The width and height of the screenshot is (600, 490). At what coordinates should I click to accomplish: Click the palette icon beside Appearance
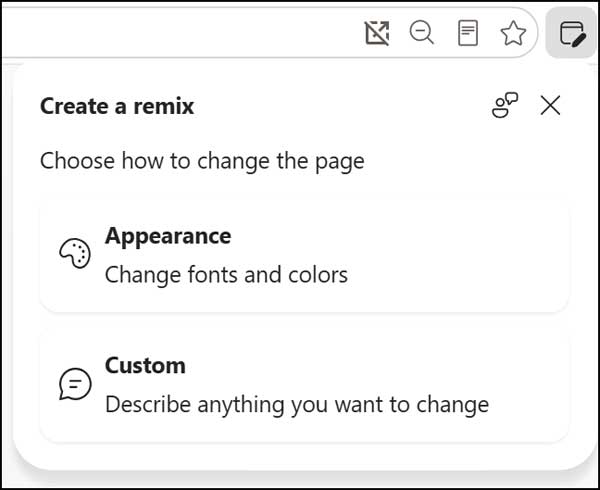pyautogui.click(x=75, y=254)
